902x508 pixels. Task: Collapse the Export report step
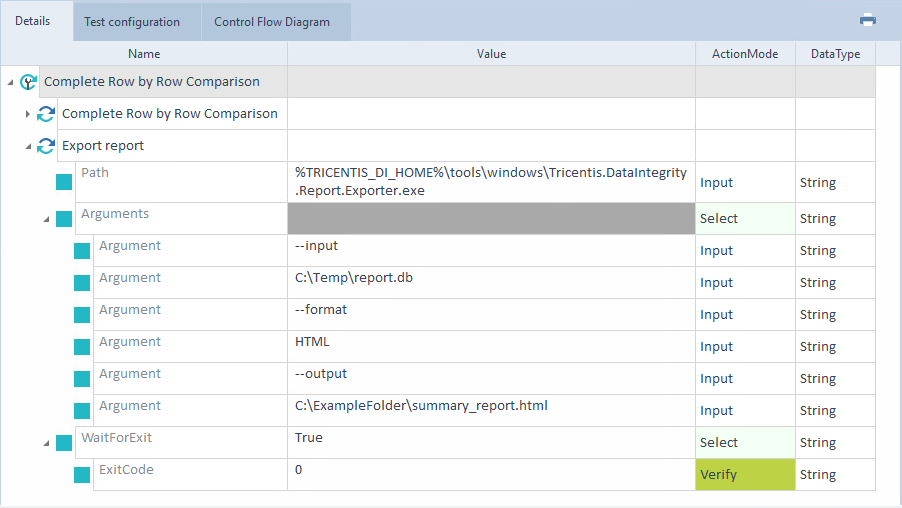point(28,146)
